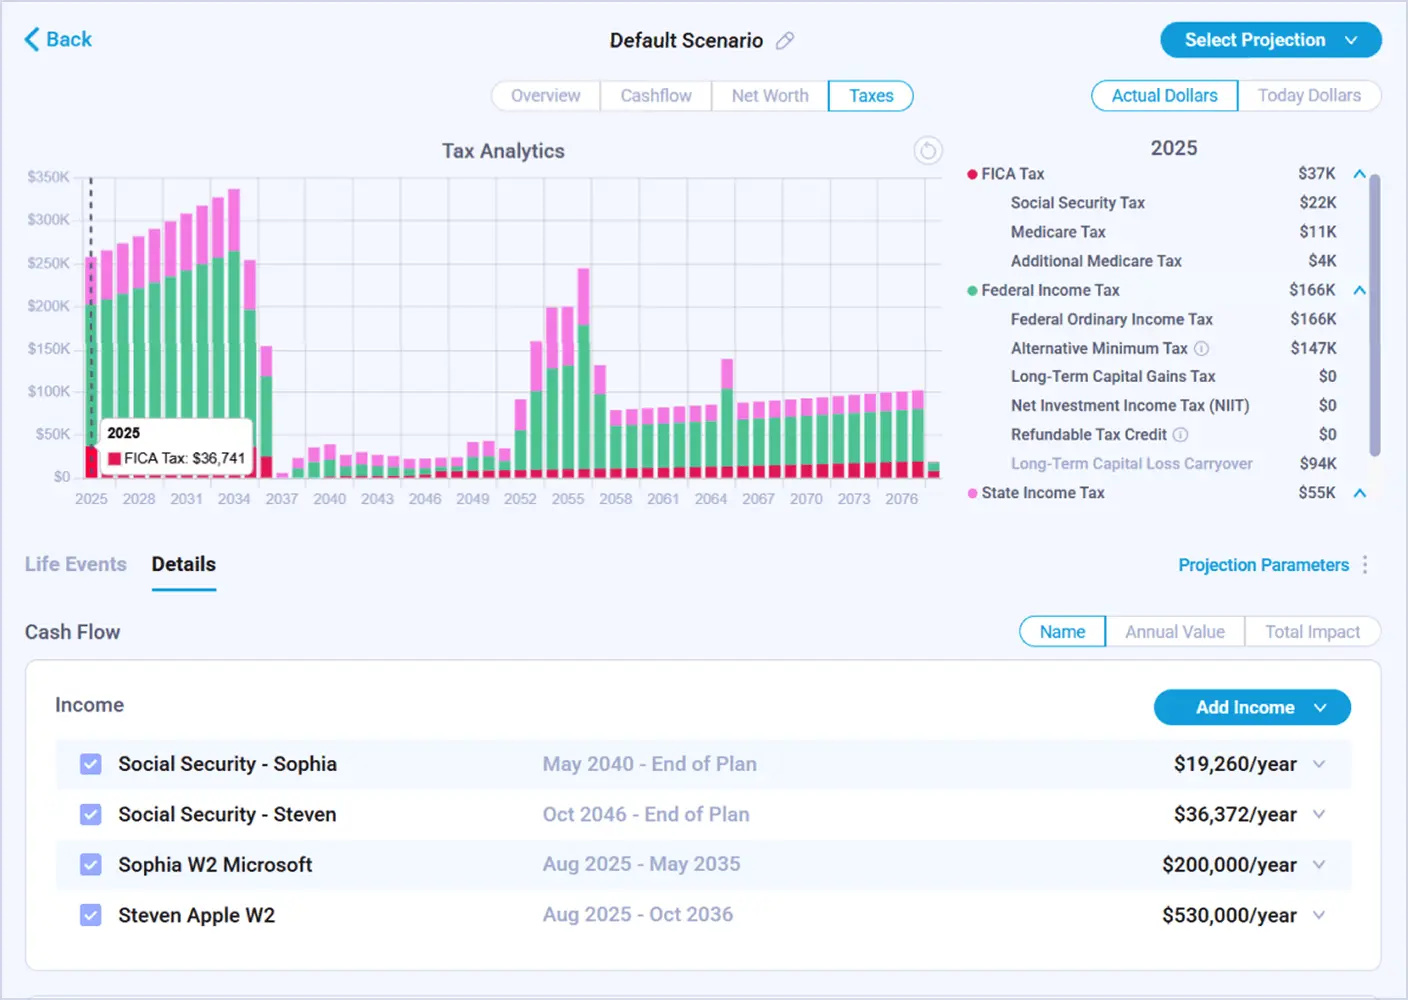
Task: Sort cash flow by Name
Action: [x=1062, y=632]
